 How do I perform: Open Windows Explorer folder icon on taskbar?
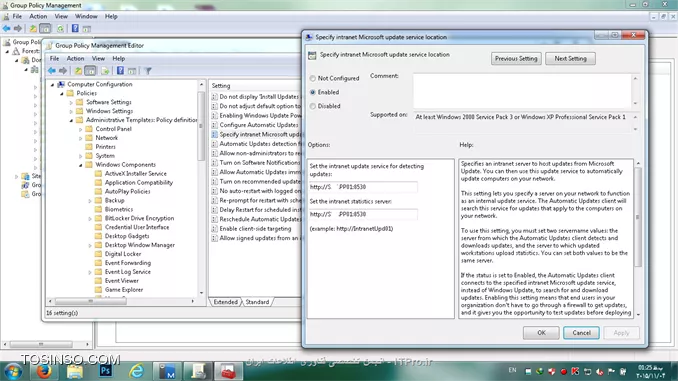pos(74,371)
